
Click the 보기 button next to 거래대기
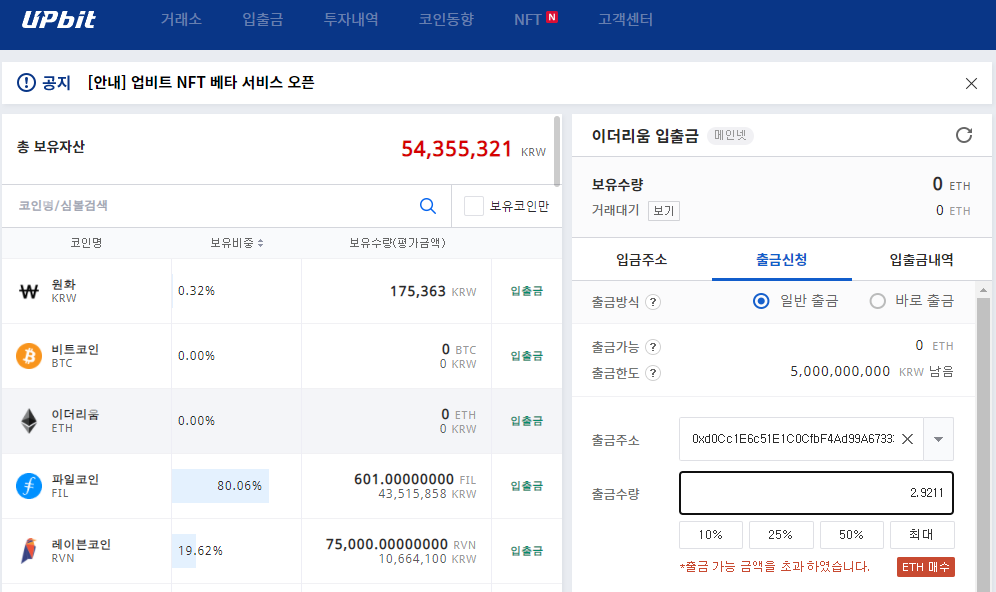[x=664, y=211]
